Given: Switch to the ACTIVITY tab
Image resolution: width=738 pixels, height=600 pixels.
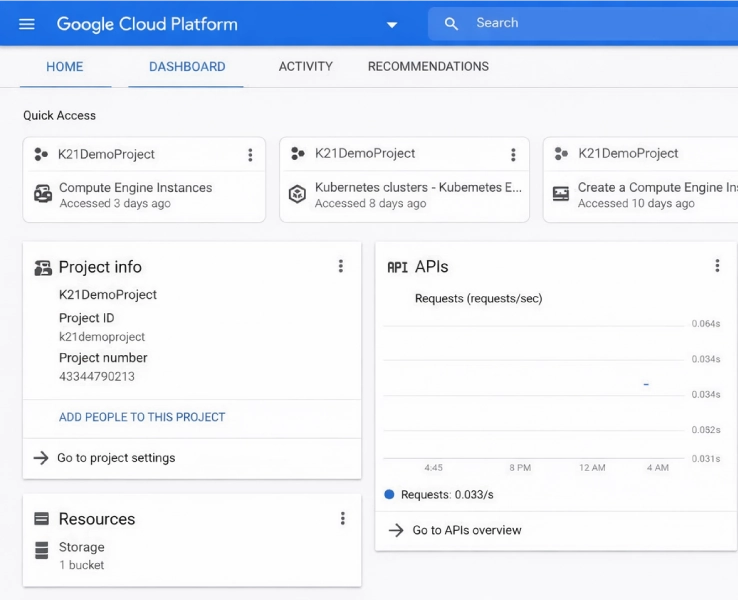Looking at the screenshot, I should point(305,66).
